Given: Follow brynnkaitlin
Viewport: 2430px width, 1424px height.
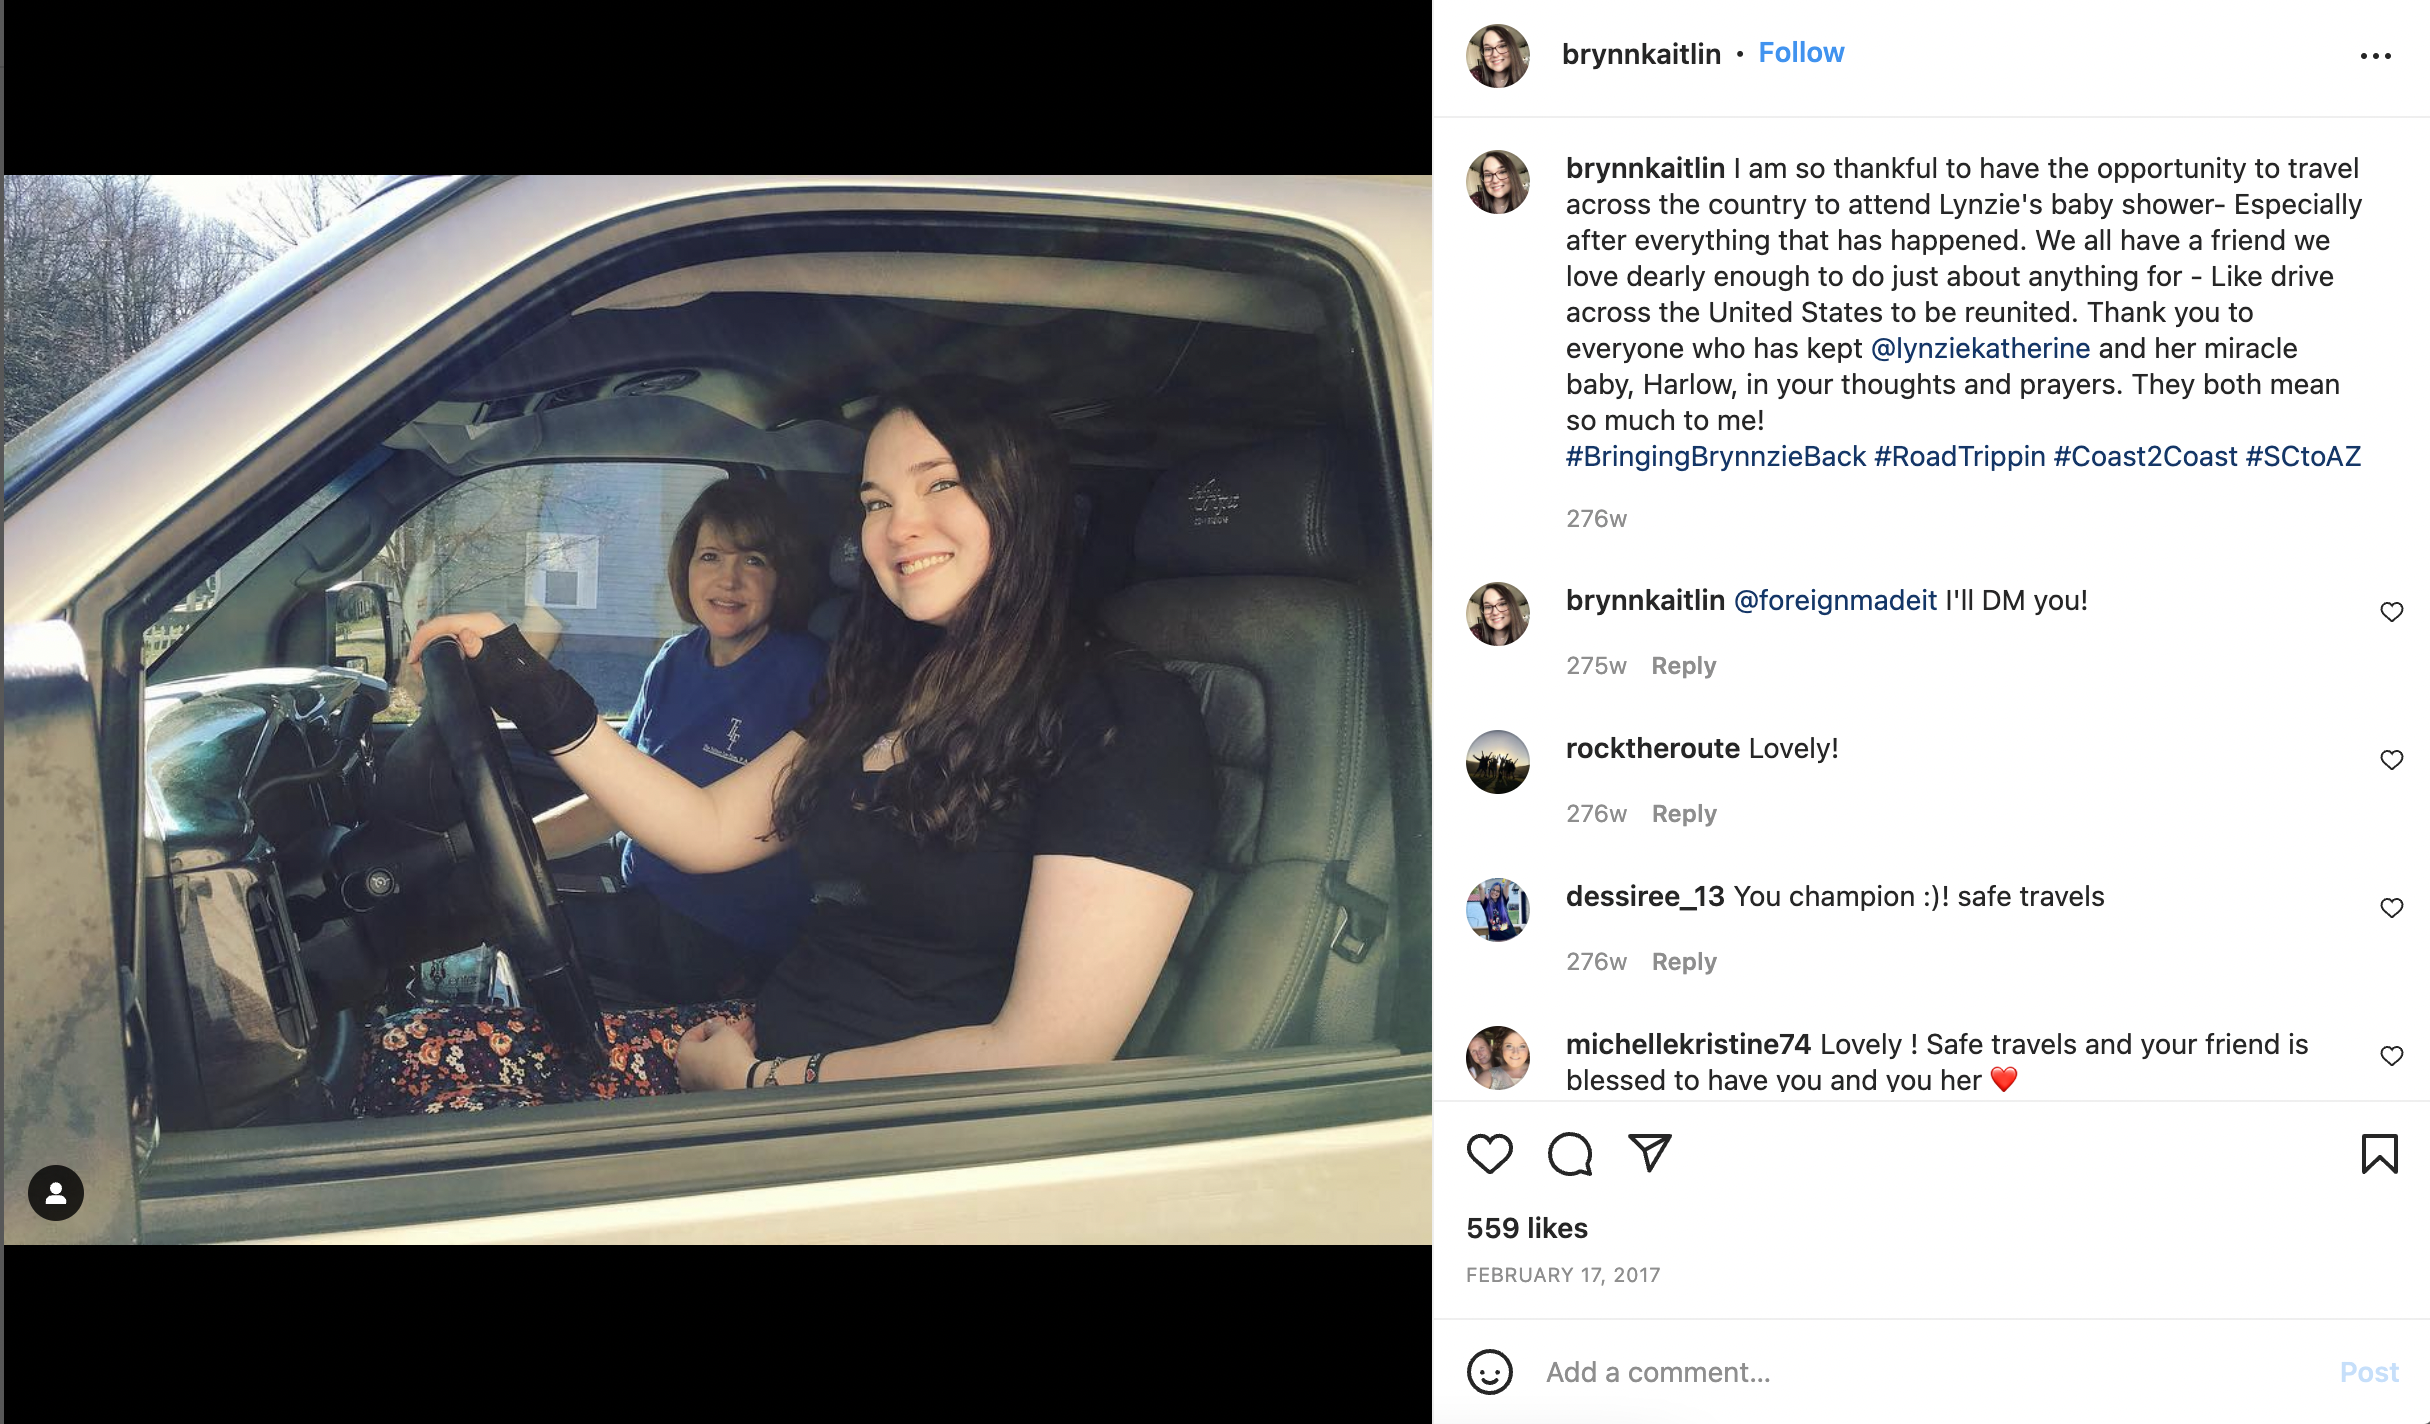Looking at the screenshot, I should (1801, 53).
